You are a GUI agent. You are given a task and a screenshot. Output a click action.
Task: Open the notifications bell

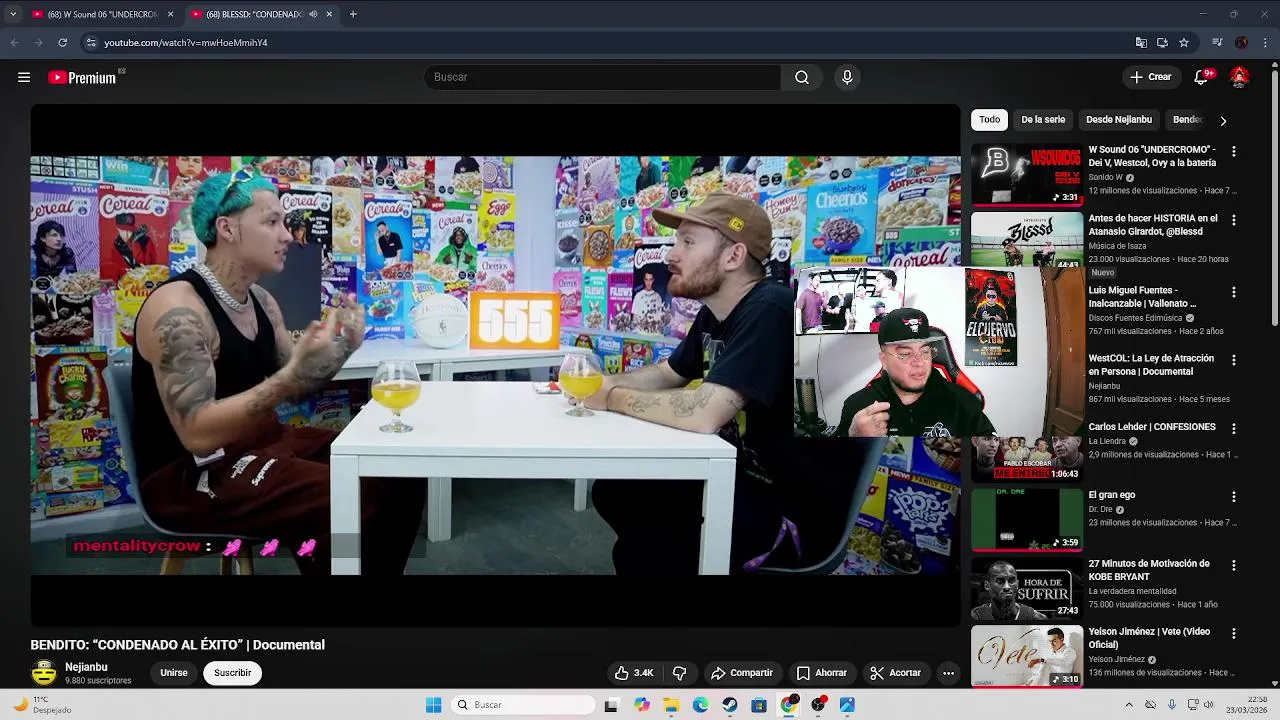(1201, 77)
